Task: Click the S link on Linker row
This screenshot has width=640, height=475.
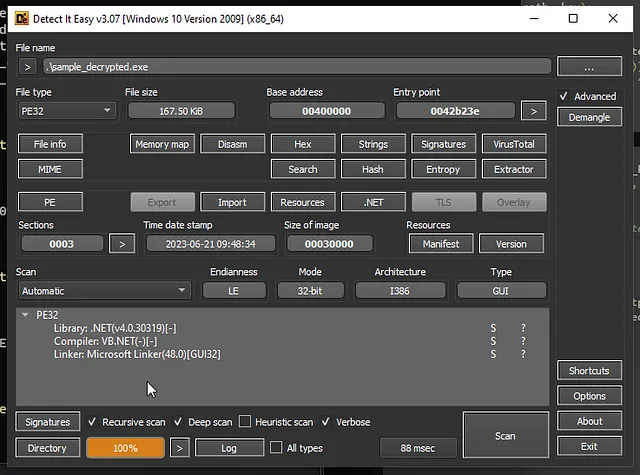Action: (x=493, y=354)
